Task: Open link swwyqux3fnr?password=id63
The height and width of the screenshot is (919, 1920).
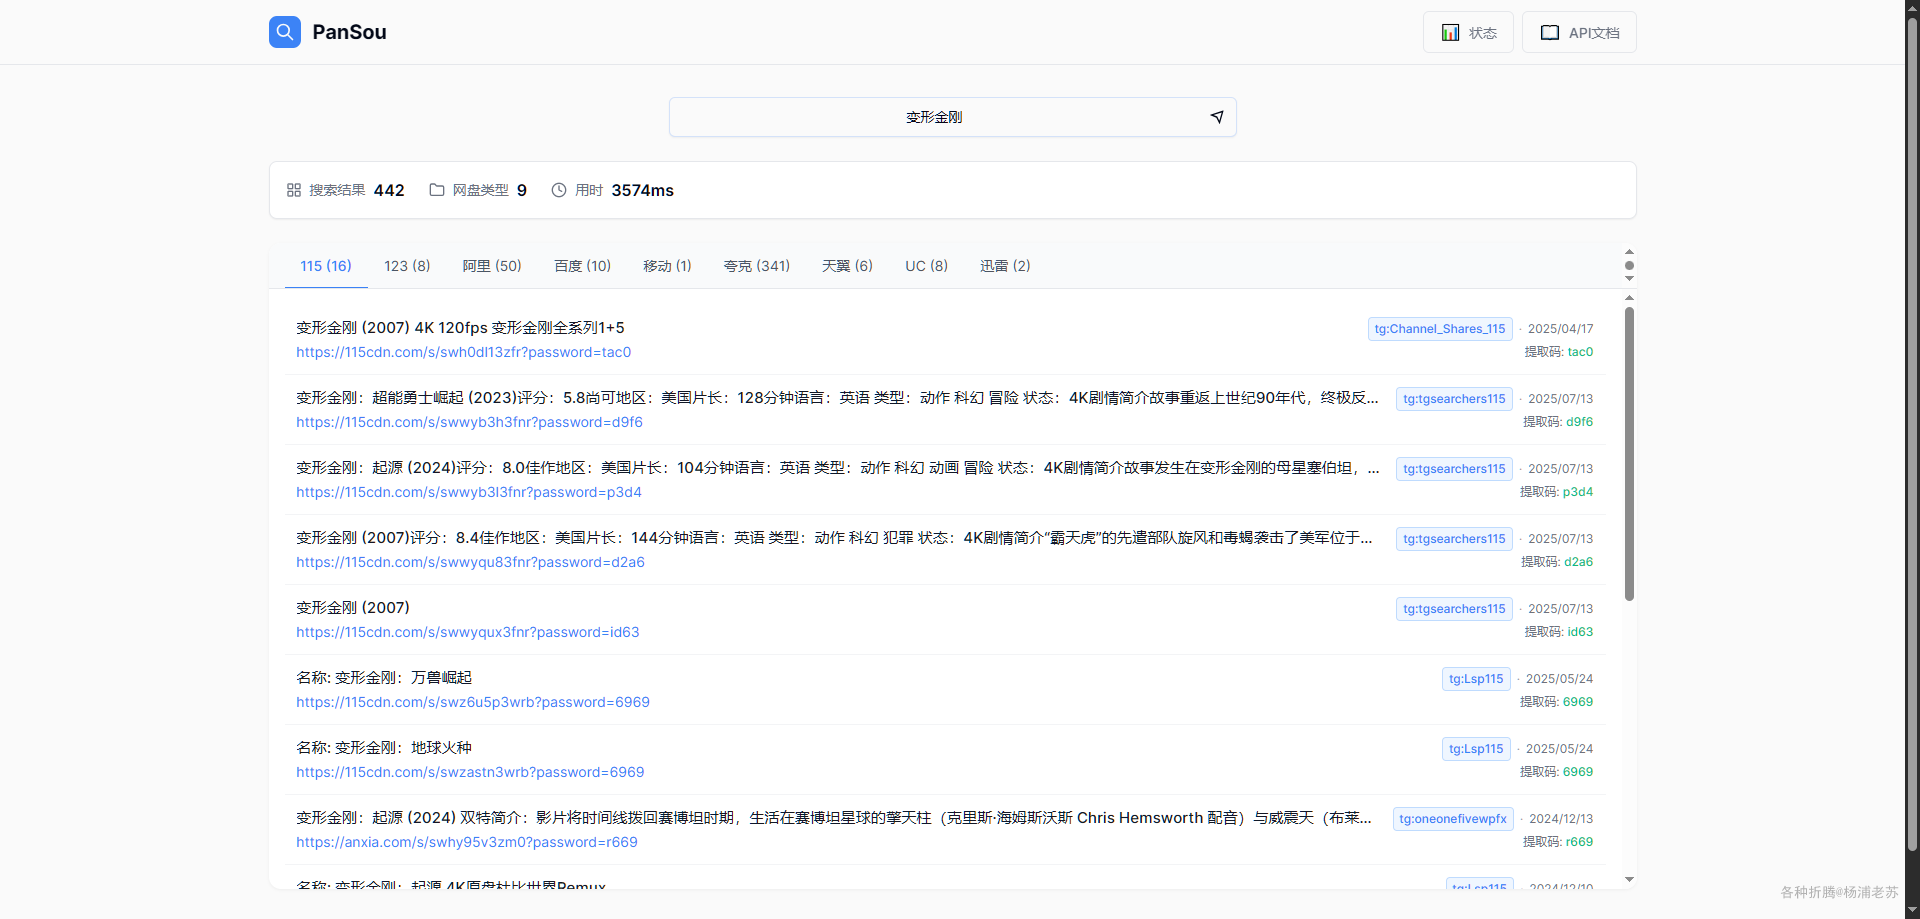Action: click(467, 632)
